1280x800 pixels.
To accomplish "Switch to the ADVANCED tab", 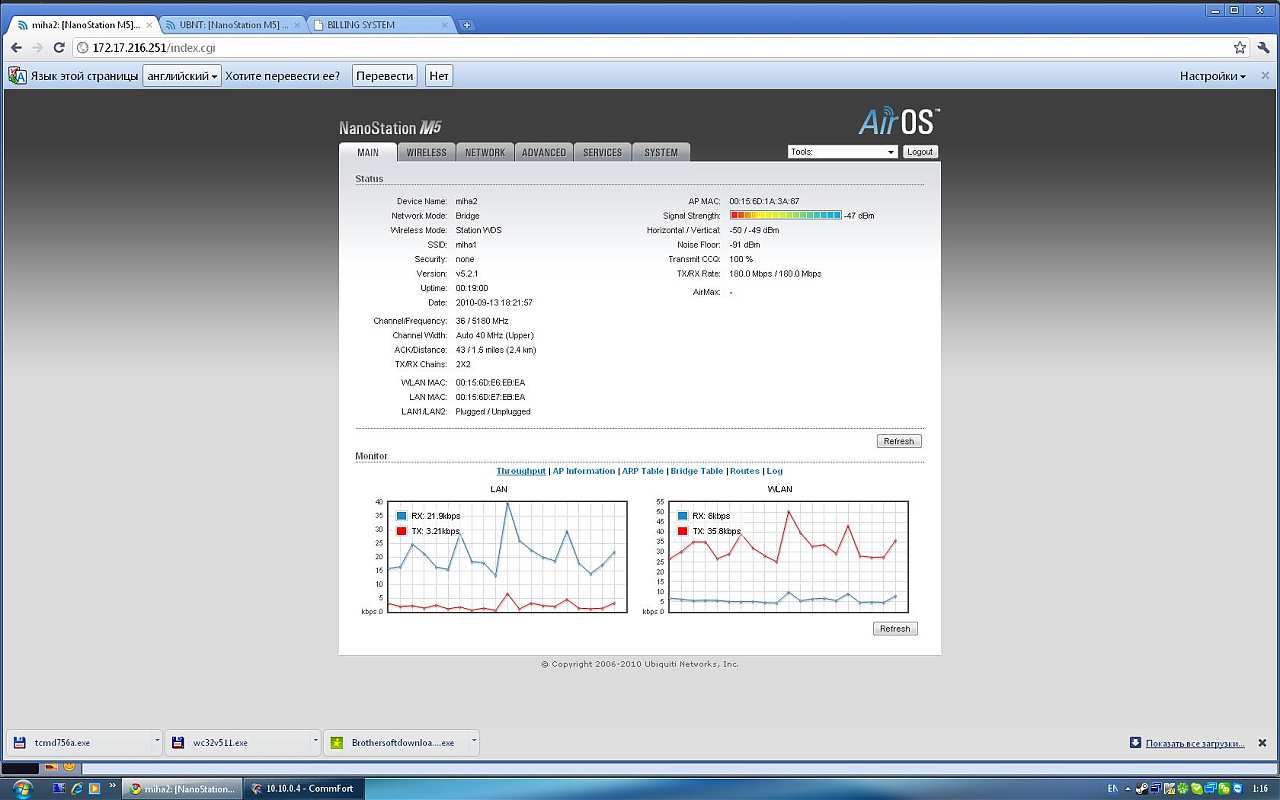I will click(544, 153).
